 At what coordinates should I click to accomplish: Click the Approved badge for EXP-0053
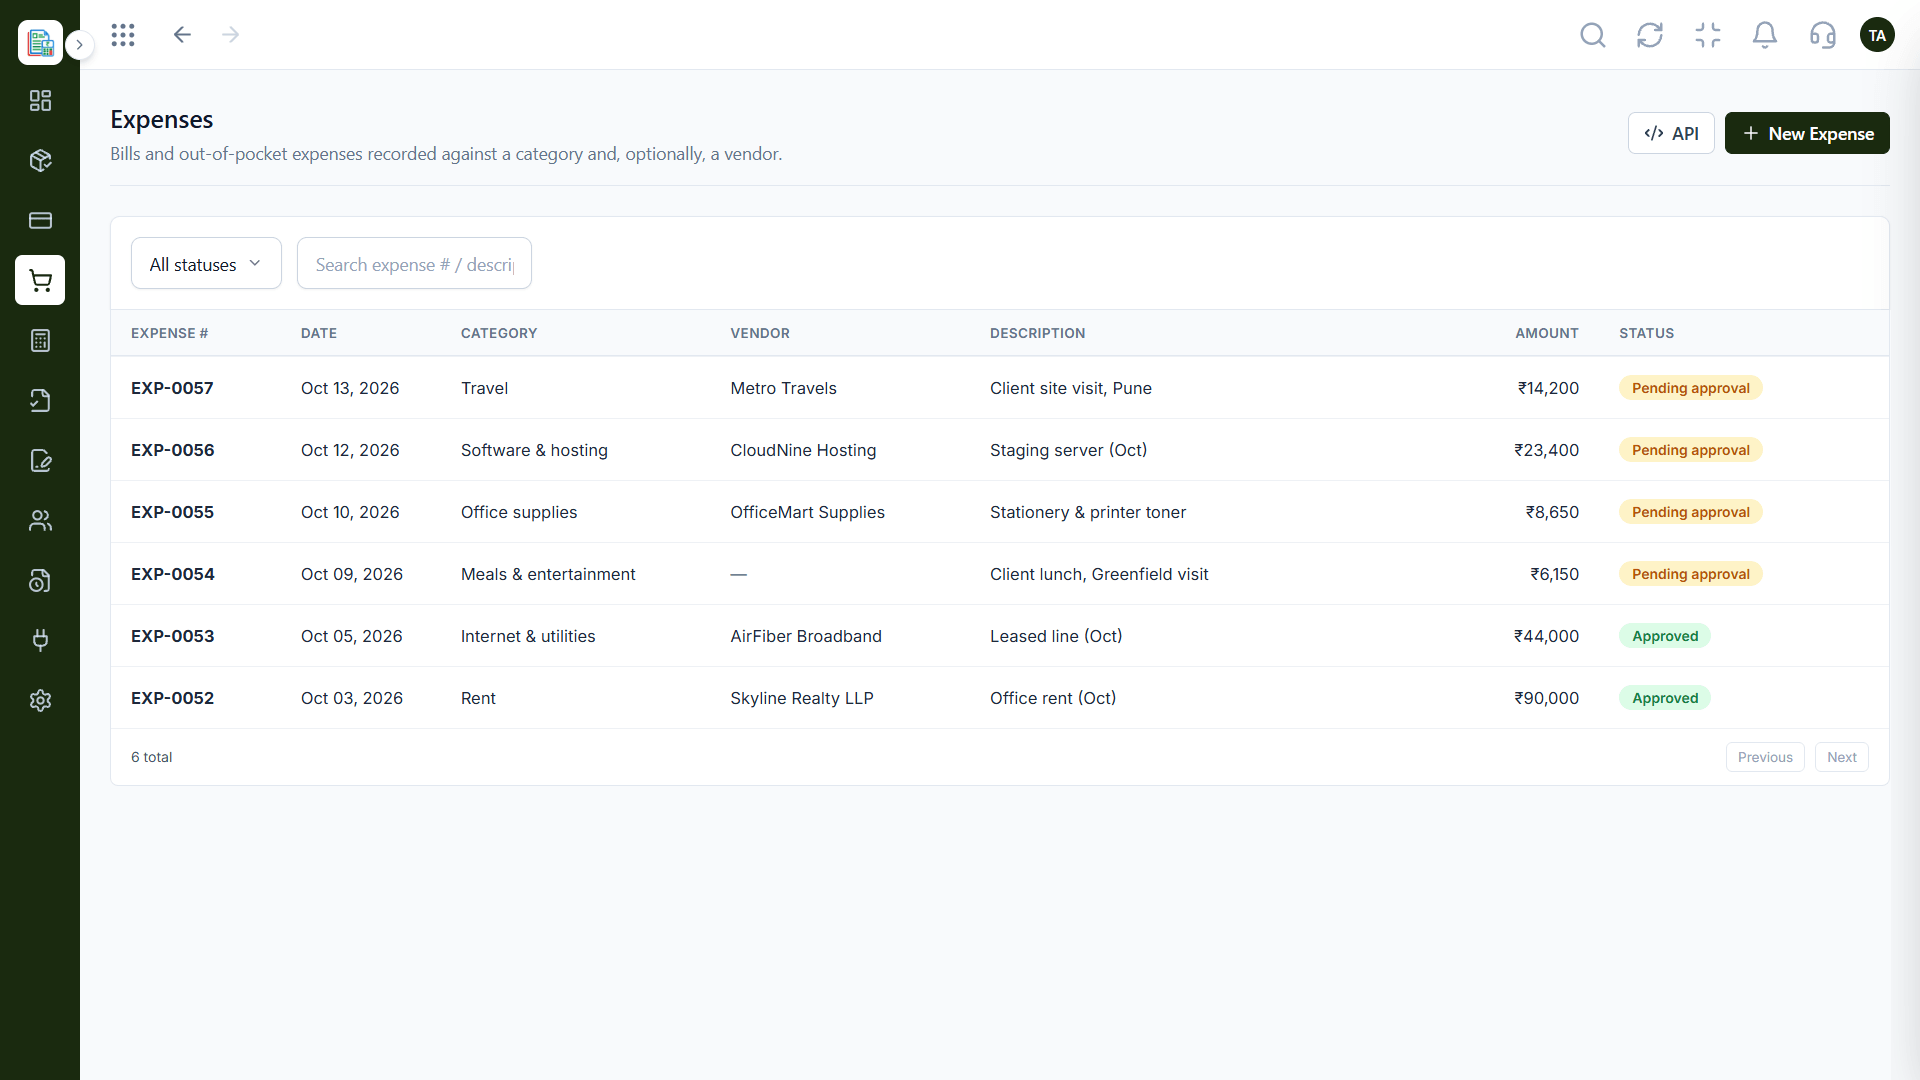click(1664, 636)
